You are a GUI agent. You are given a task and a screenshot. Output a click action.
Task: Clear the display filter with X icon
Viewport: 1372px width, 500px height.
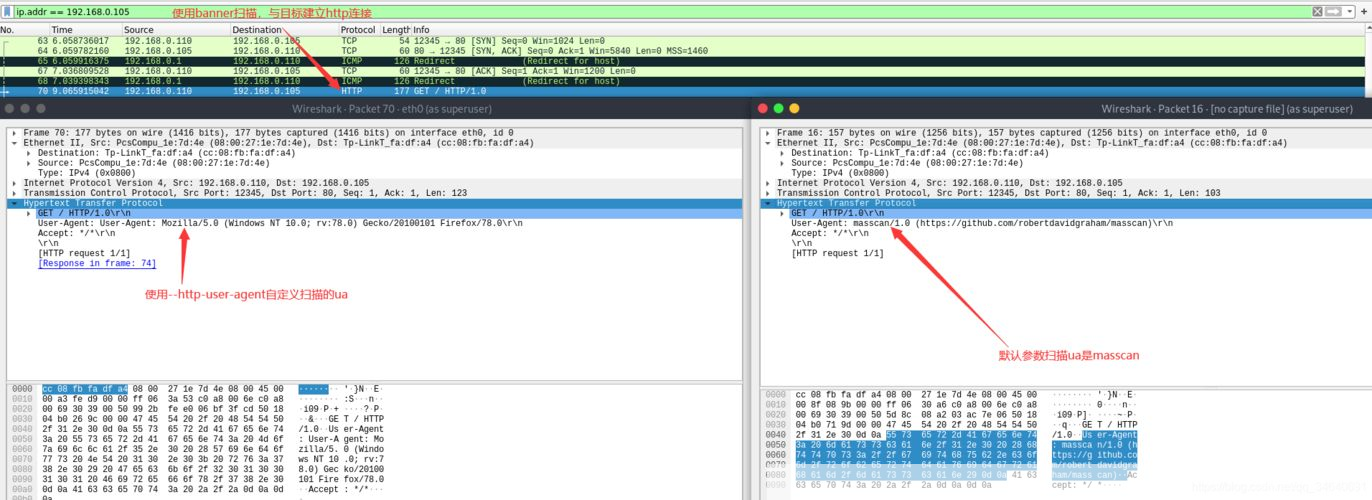point(1316,11)
